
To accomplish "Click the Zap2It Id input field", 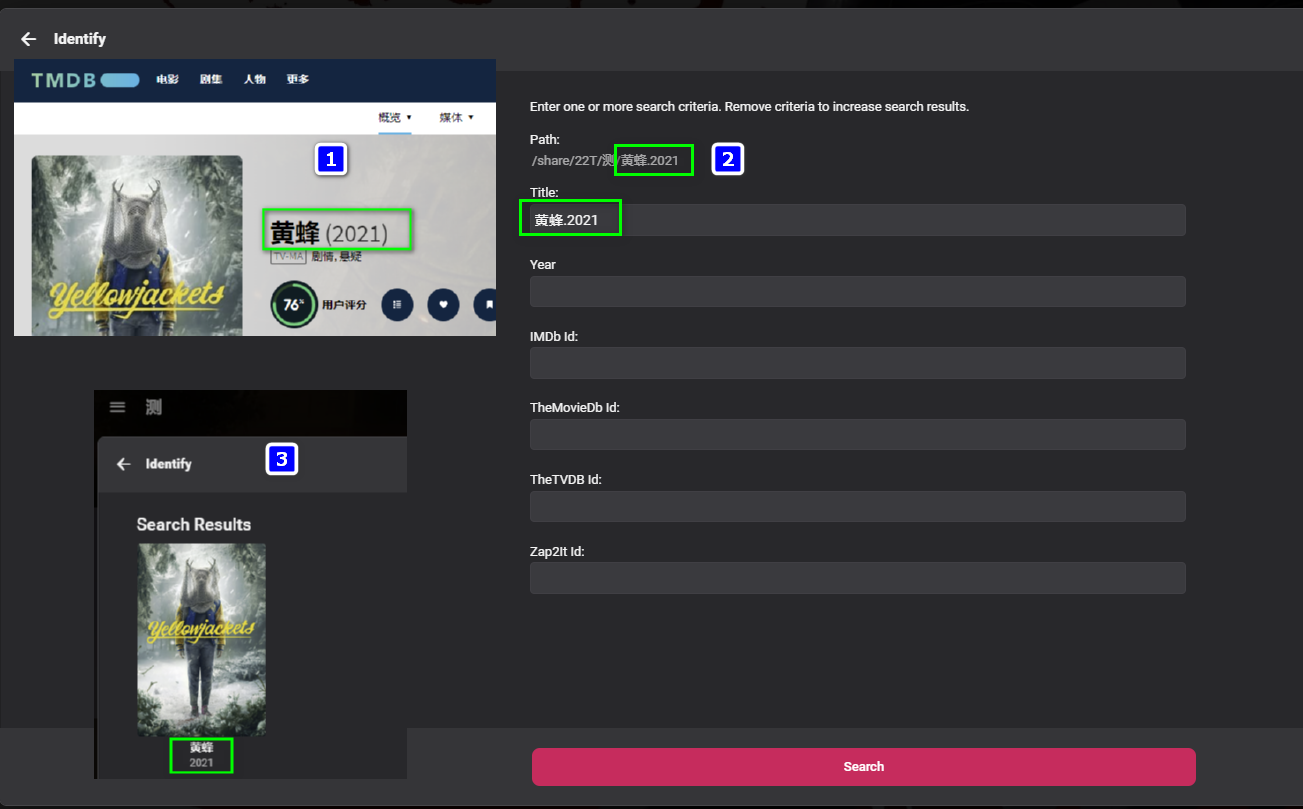I will (858, 578).
